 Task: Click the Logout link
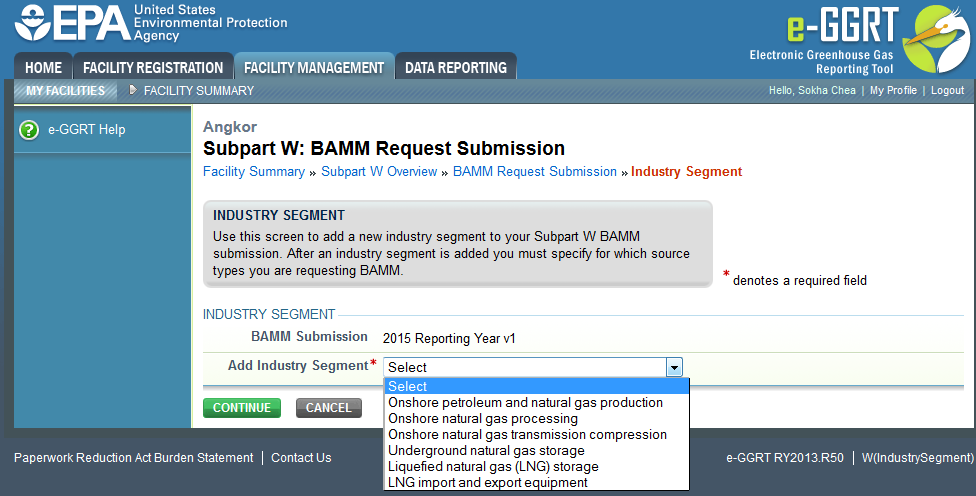click(x=947, y=90)
